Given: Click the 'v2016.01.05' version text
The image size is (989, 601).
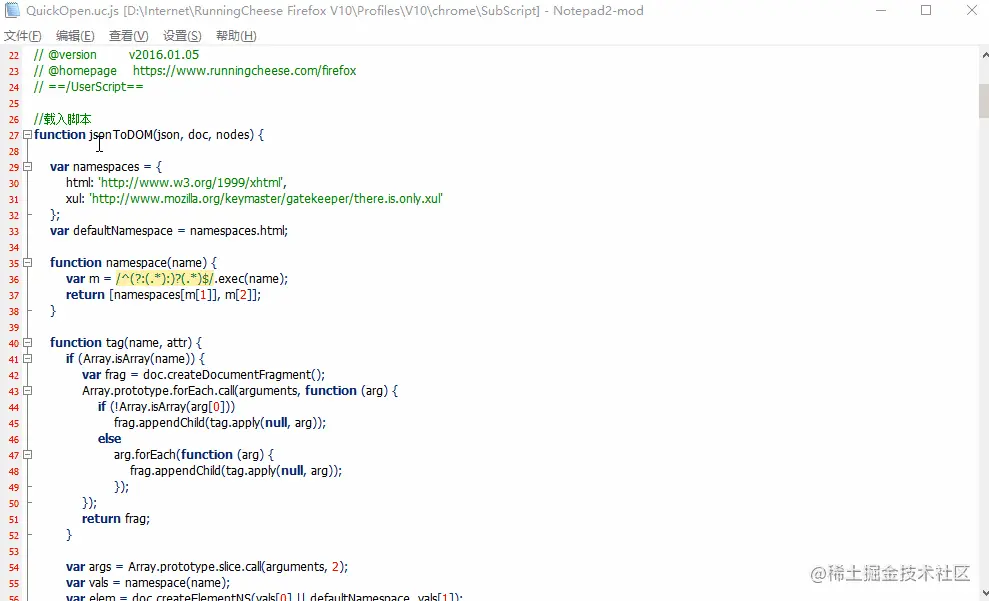Looking at the screenshot, I should point(164,55).
